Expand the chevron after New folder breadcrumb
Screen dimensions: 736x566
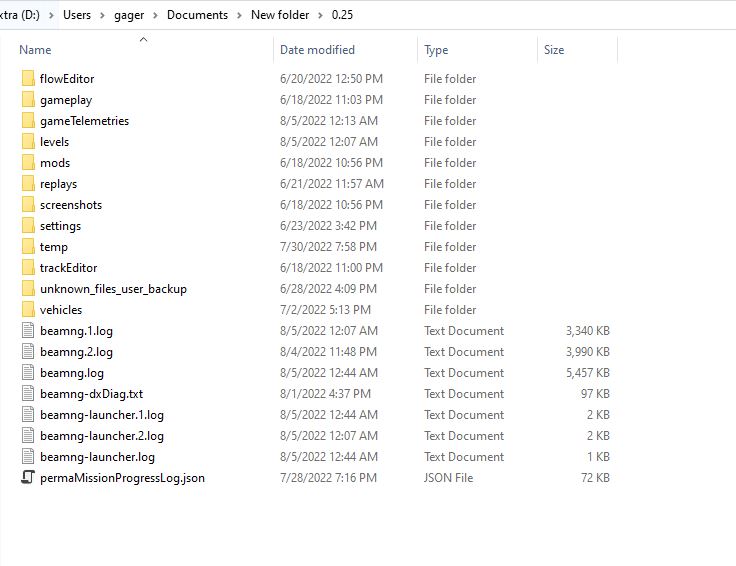coord(321,15)
